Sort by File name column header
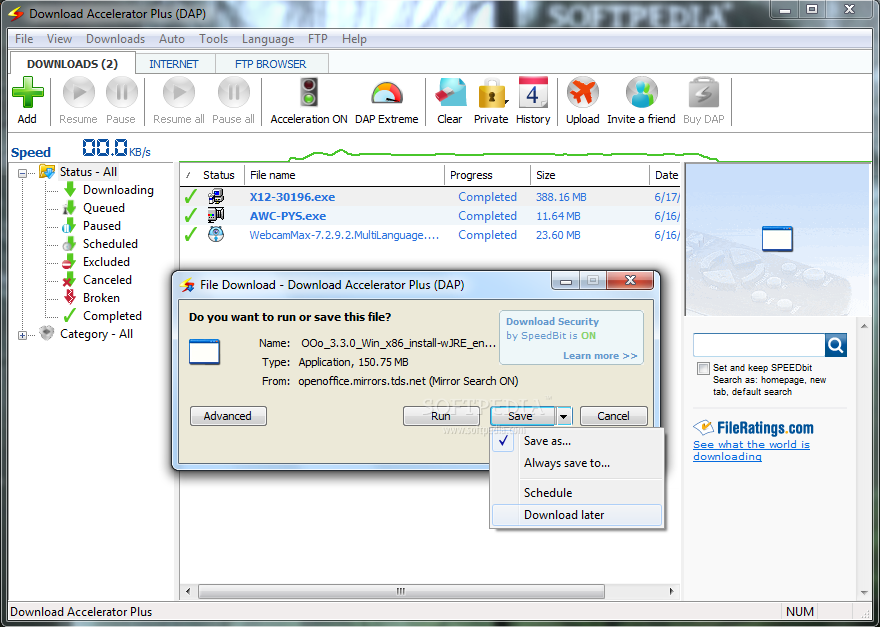This screenshot has width=880, height=627. click(x=344, y=175)
